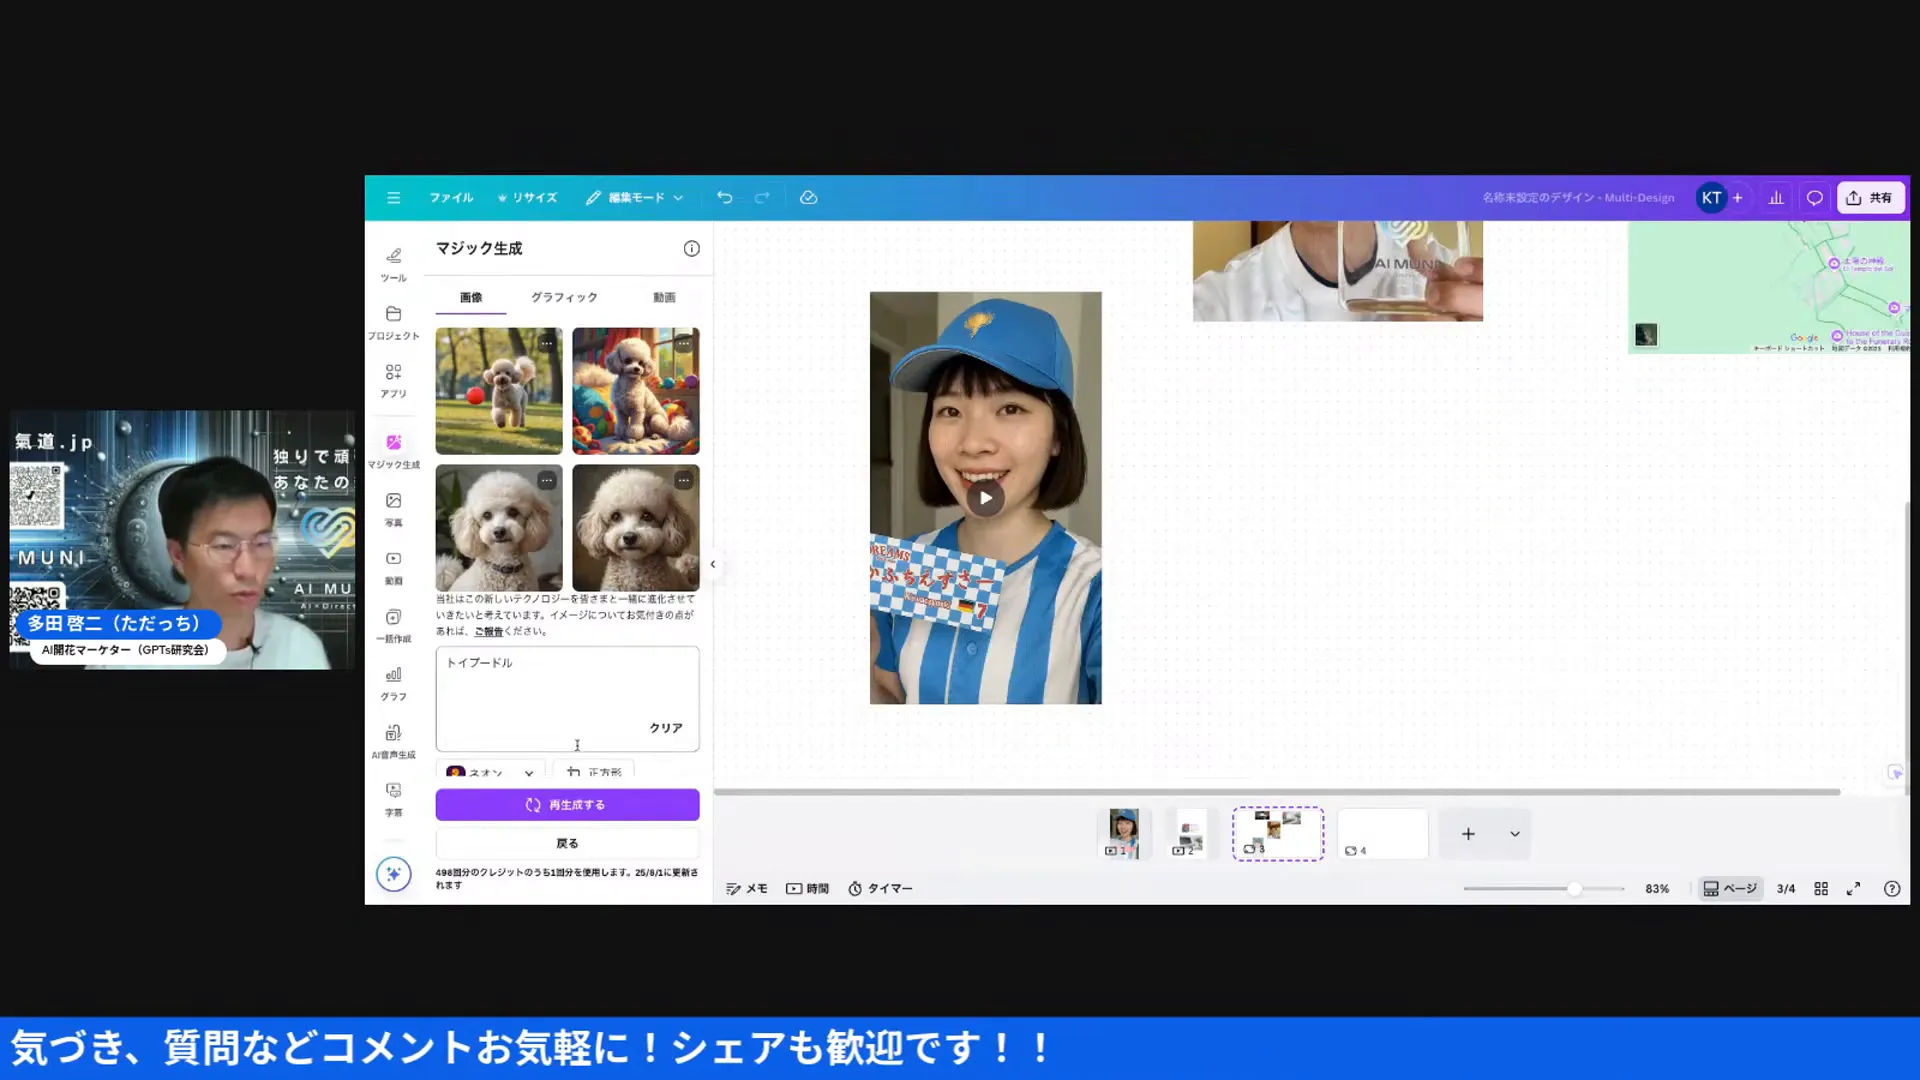Click the undo arrow
This screenshot has height=1080, width=1920.
click(x=725, y=198)
